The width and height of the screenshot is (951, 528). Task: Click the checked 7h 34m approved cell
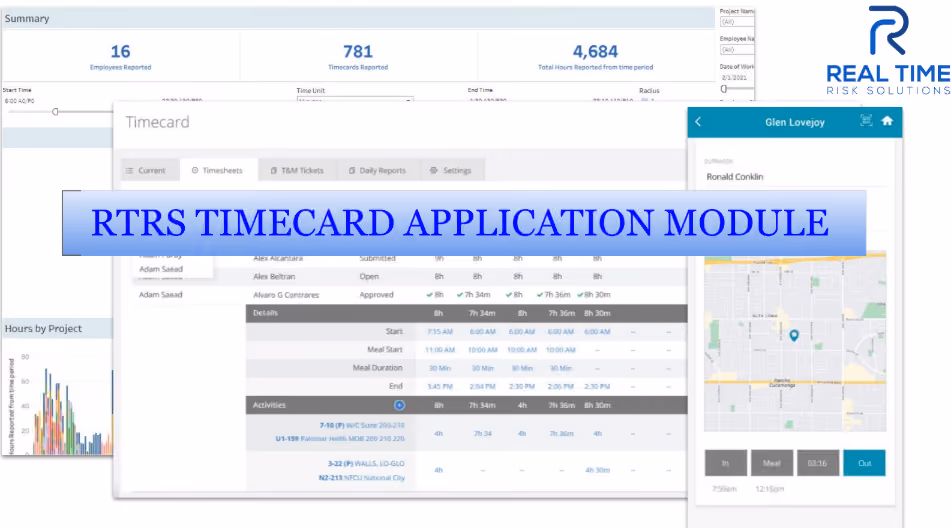pyautogui.click(x=474, y=295)
